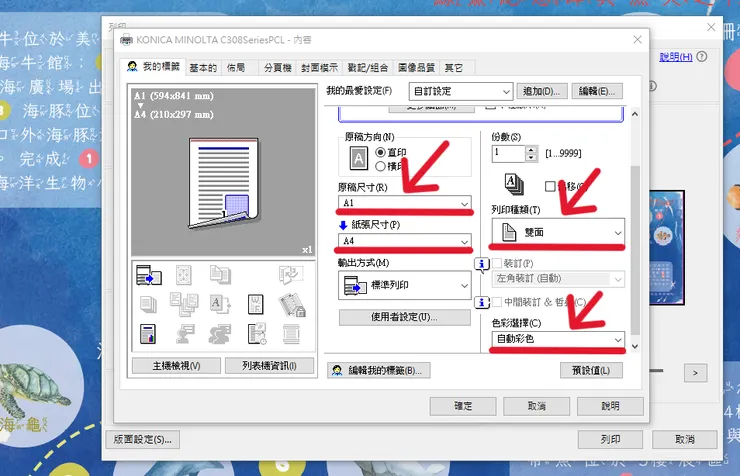Click 取消 in the printer properties dialog
The width and height of the screenshot is (740, 476).
point(537,406)
